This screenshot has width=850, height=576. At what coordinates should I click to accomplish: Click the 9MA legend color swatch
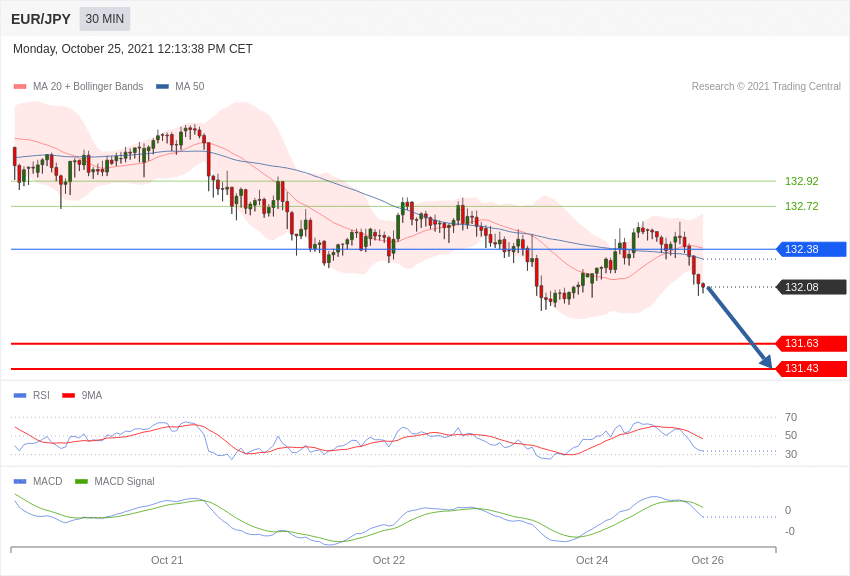(x=68, y=396)
